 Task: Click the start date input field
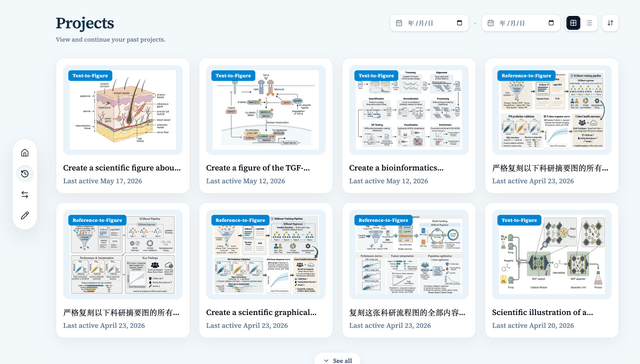pyautogui.click(x=429, y=23)
